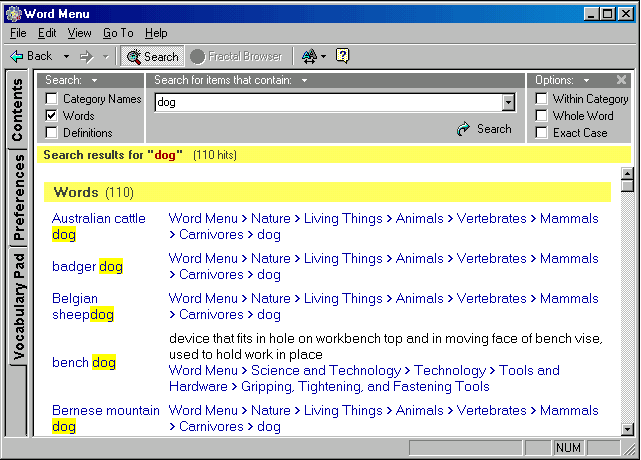Enable the Definitions checkbox
Viewport: 641px width, 460px height.
(52, 133)
